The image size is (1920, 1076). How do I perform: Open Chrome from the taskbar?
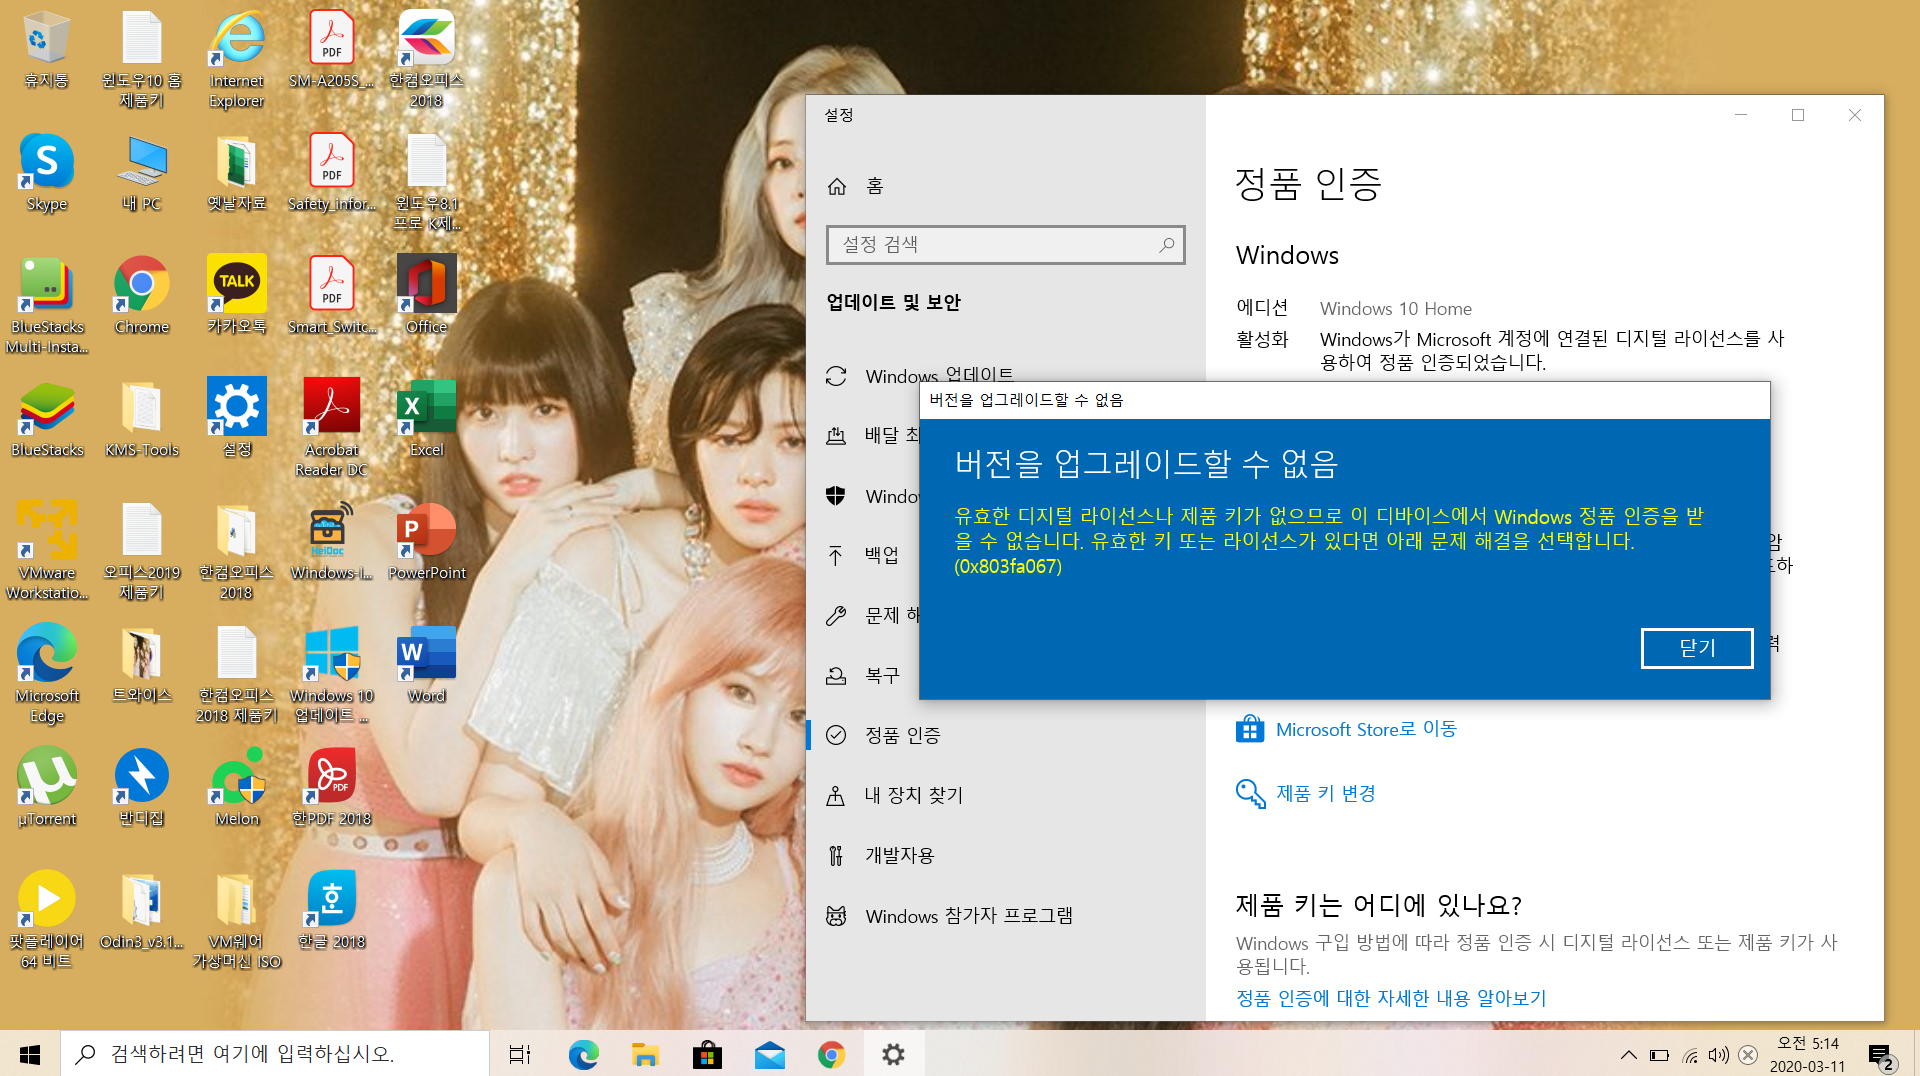click(831, 1054)
